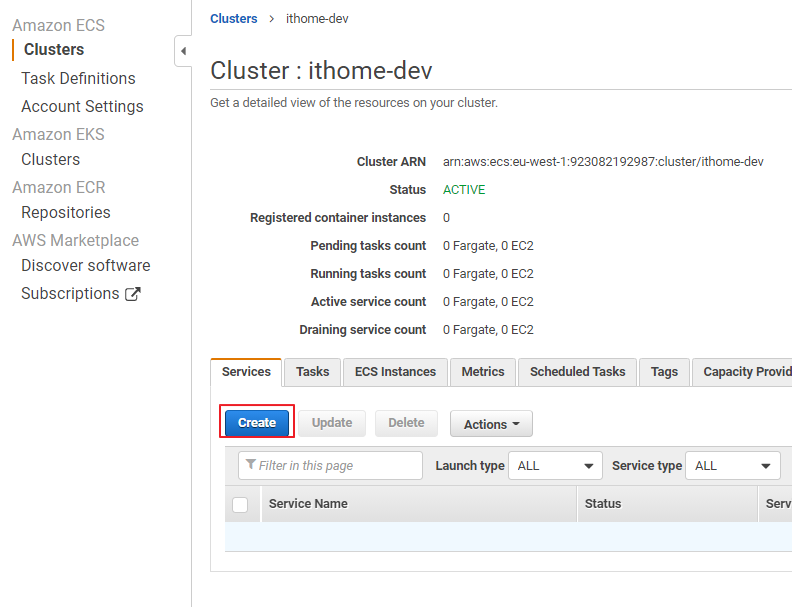Open the Capacity Providers tab
Image resolution: width=792 pixels, height=607 pixels.
tap(742, 372)
